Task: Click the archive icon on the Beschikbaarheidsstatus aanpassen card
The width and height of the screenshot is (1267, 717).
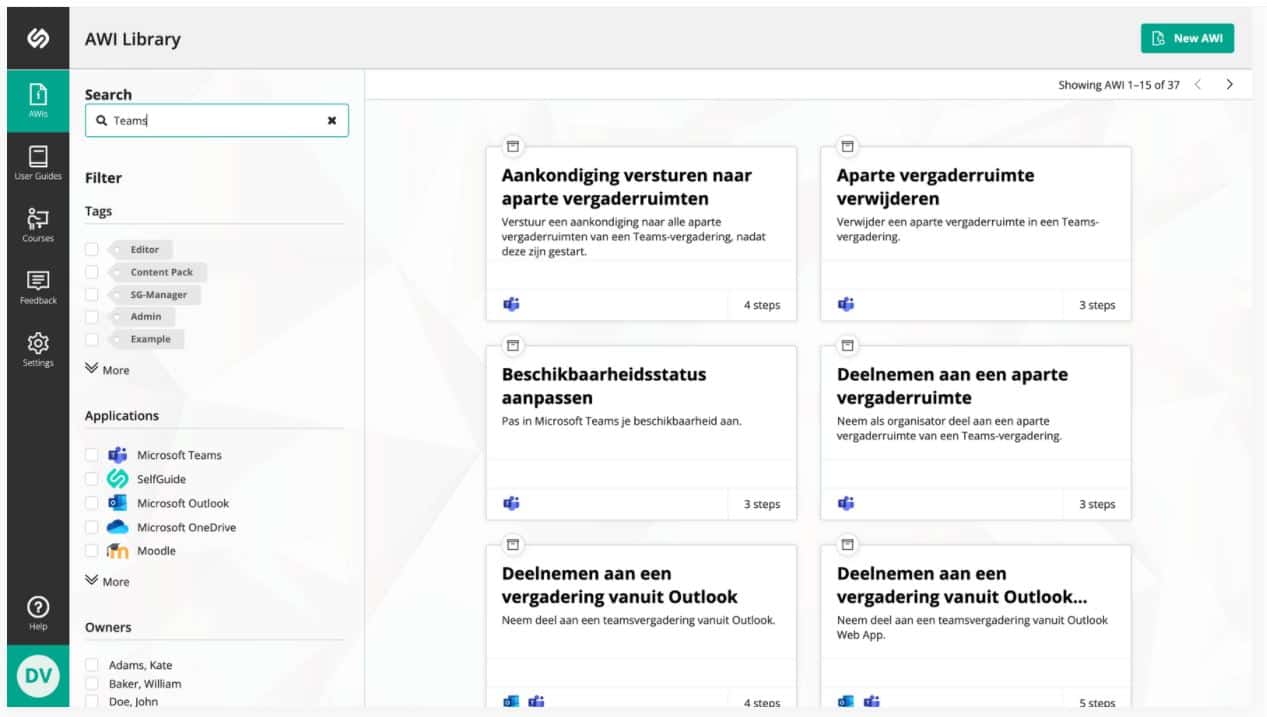Action: 512,345
